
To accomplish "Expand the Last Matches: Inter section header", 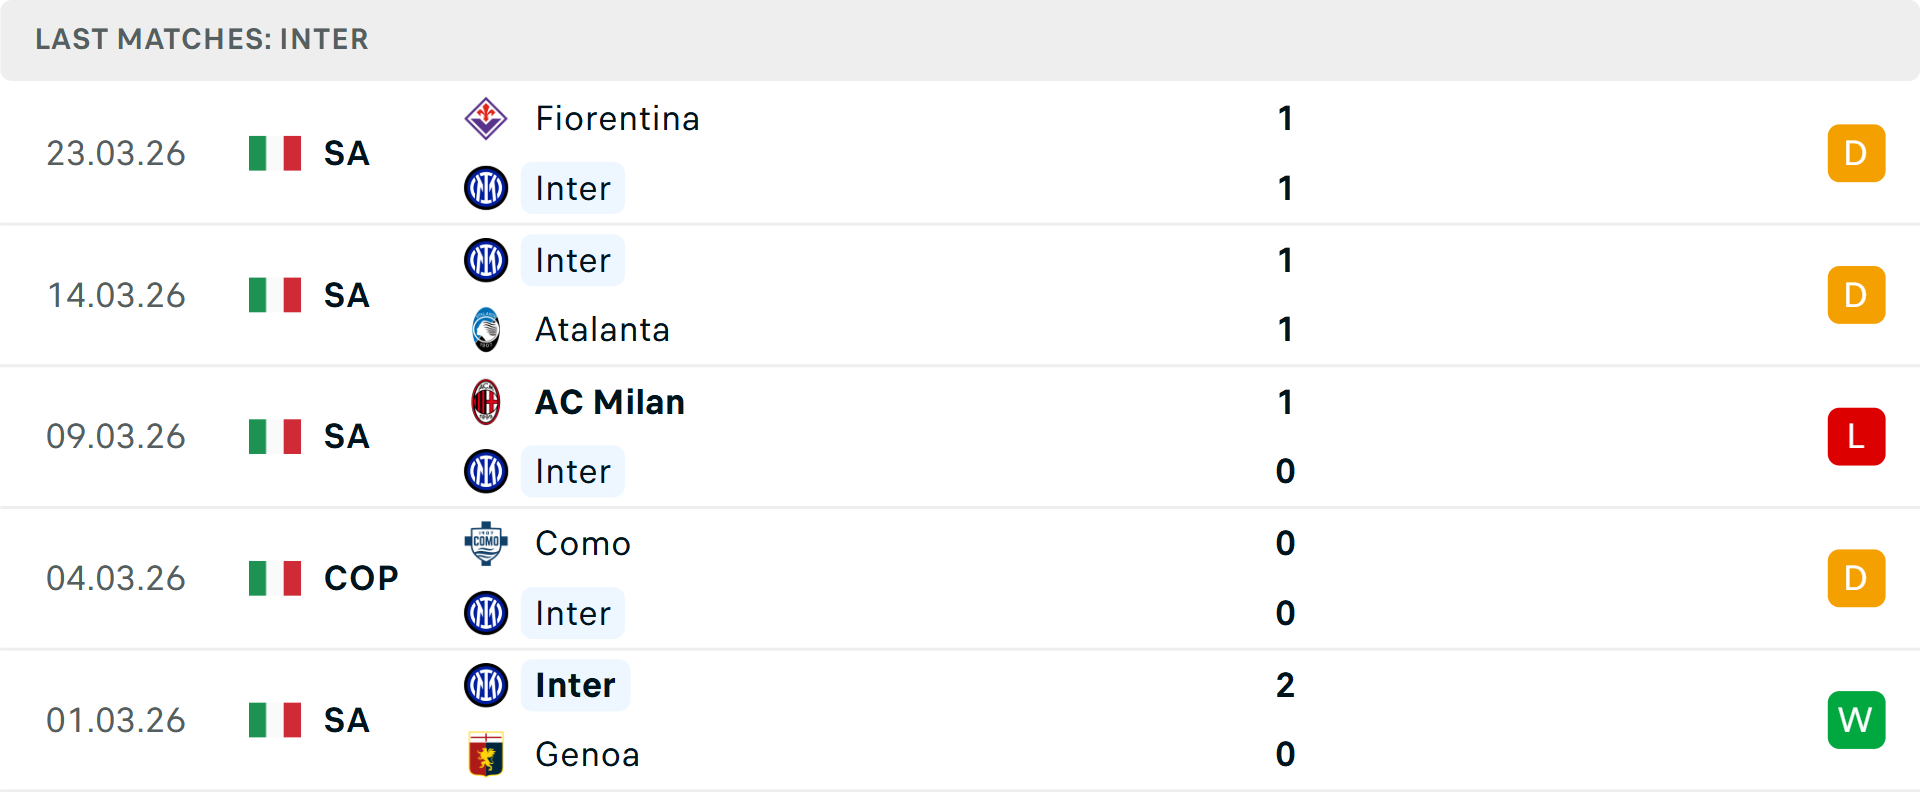I will tap(202, 40).
